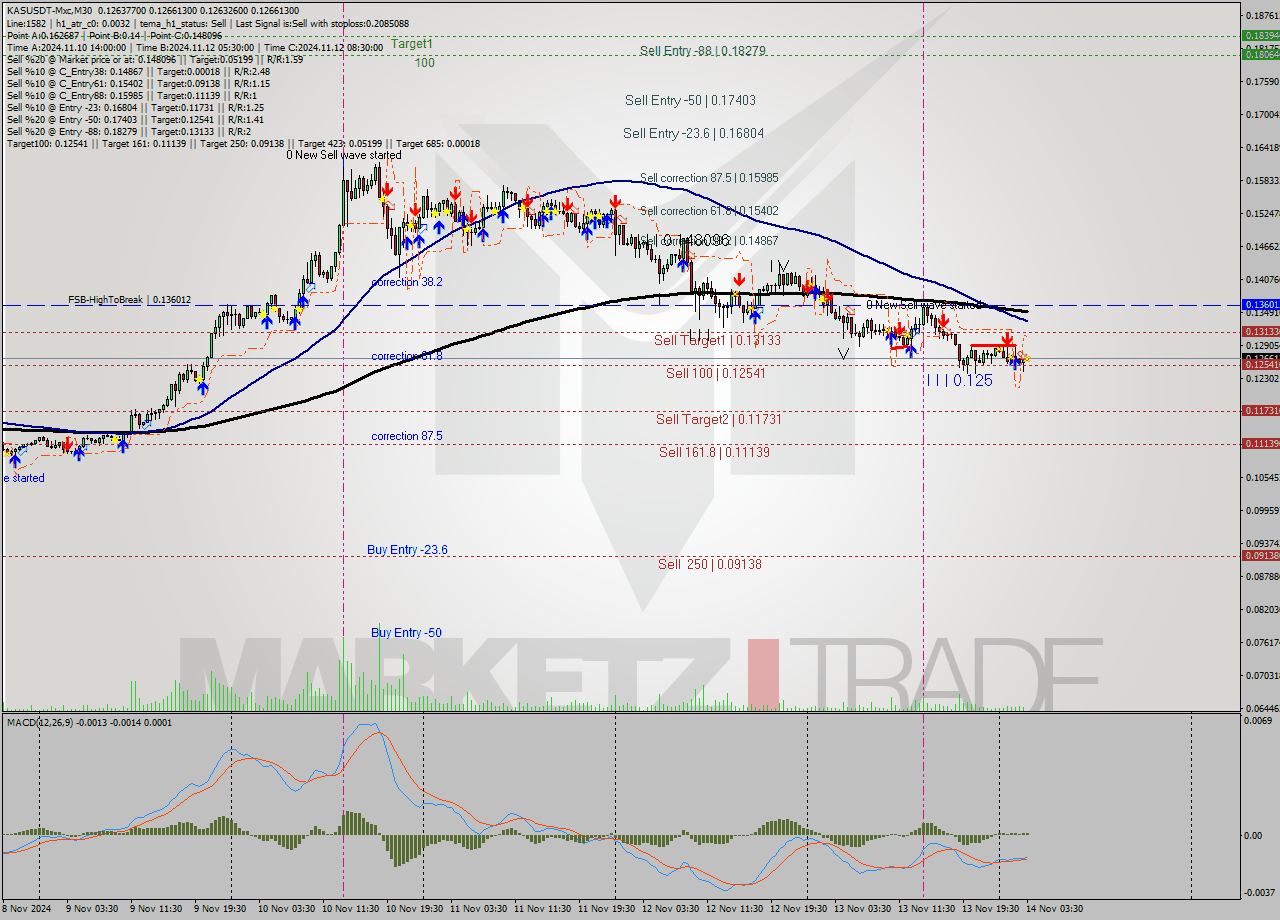Click the red 0.11731 price tag on the price axis

click(x=1259, y=410)
